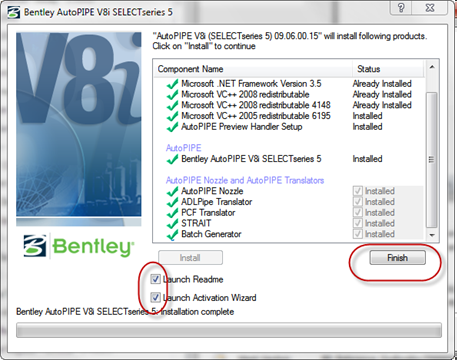Click Already Installed status for .NET Framework
This screenshot has width=457, height=360.
tap(382, 84)
